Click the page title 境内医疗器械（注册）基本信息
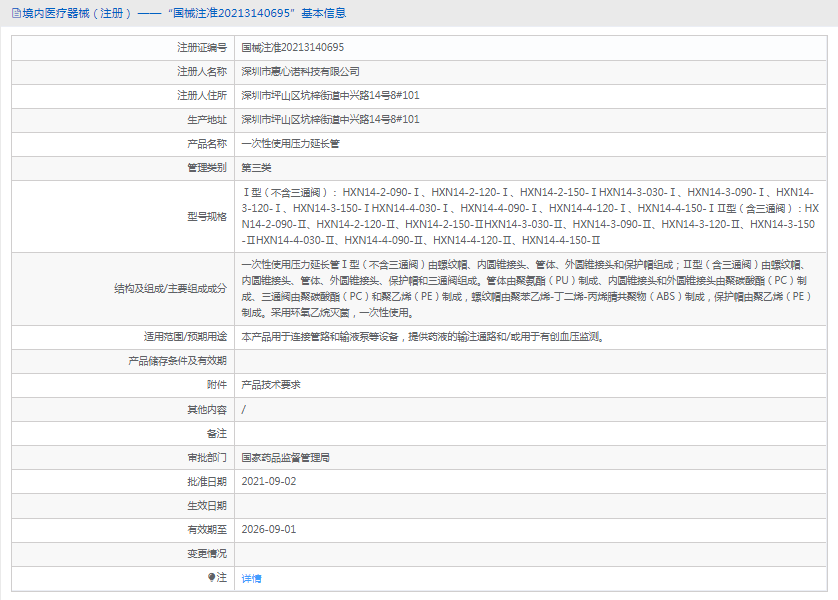Image resolution: width=838 pixels, height=600 pixels. click(x=184, y=13)
